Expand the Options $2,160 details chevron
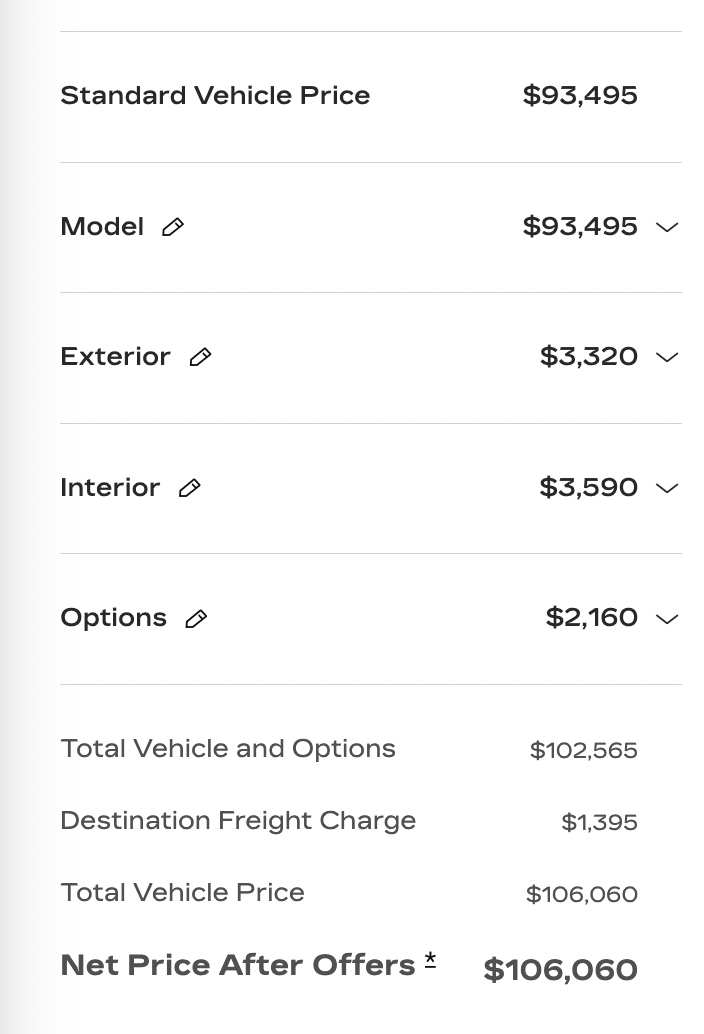This screenshot has width=704, height=1034. coord(667,619)
